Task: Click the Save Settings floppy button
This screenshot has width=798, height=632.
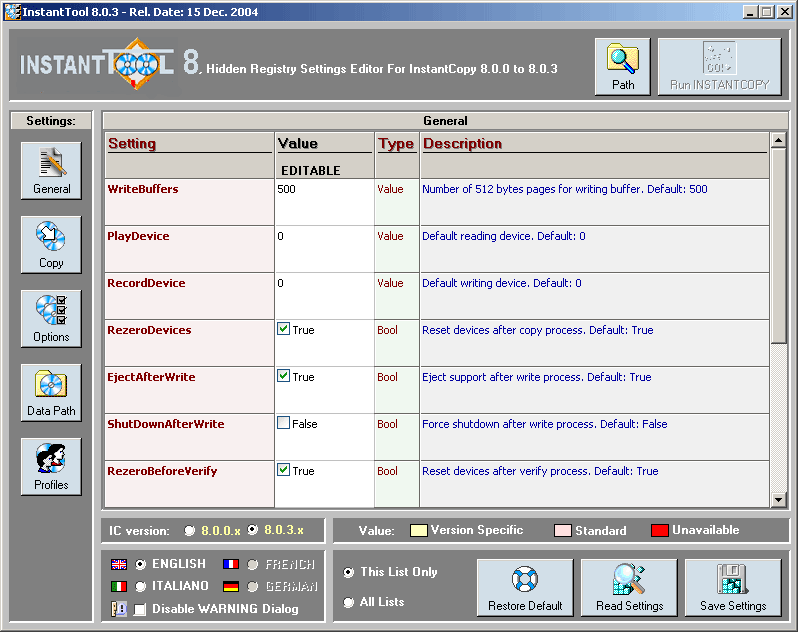Action: 733,587
